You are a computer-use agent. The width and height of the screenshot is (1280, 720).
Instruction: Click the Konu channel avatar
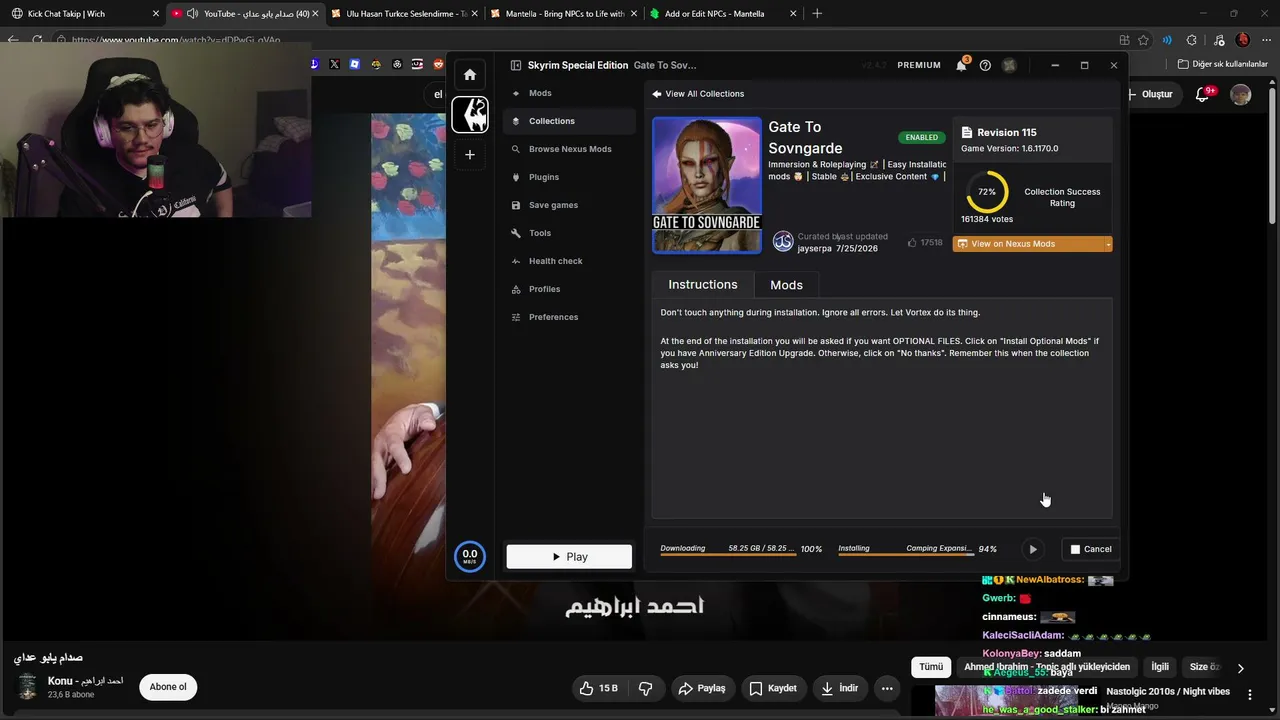tap(28, 687)
